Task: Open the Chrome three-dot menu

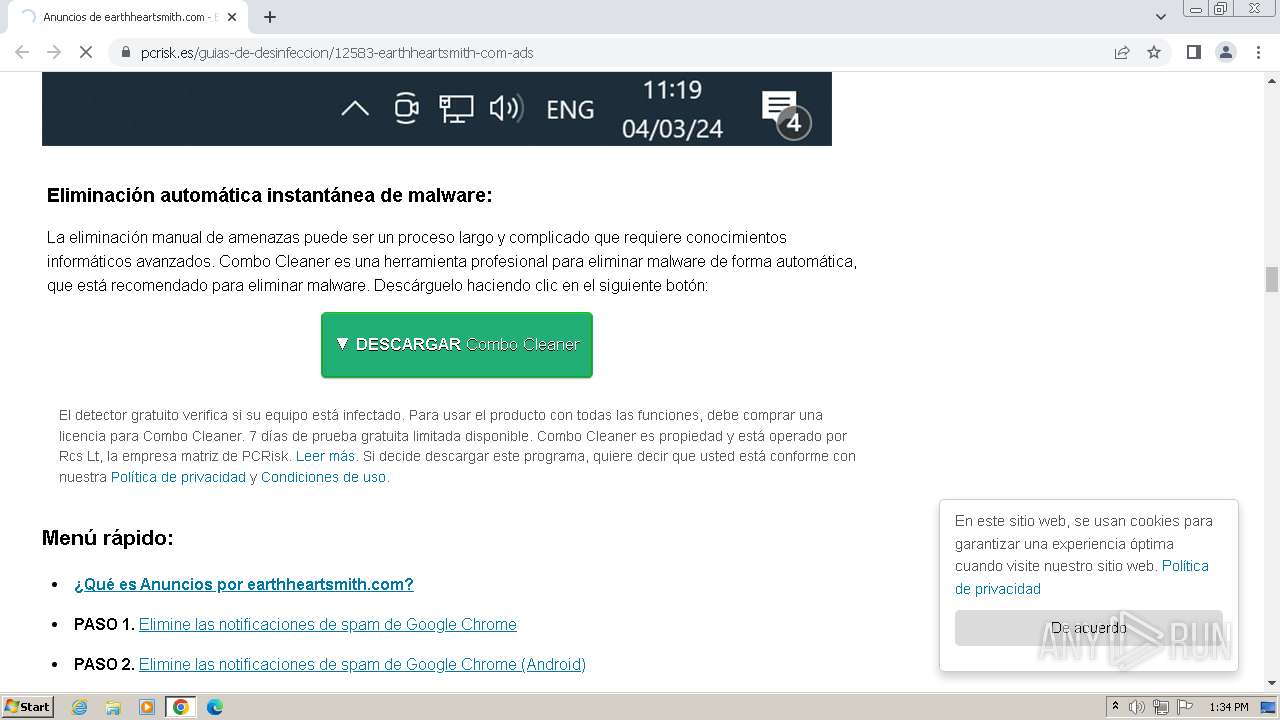Action: tap(1258, 52)
